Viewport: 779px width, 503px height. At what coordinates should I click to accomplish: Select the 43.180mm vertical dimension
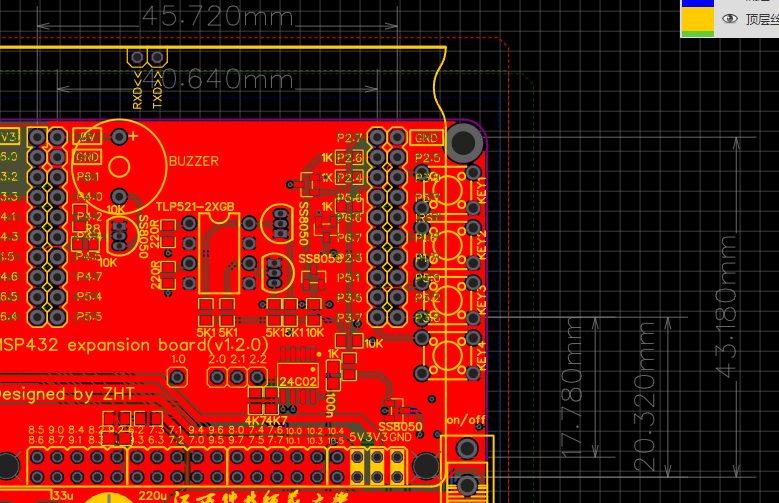726,306
